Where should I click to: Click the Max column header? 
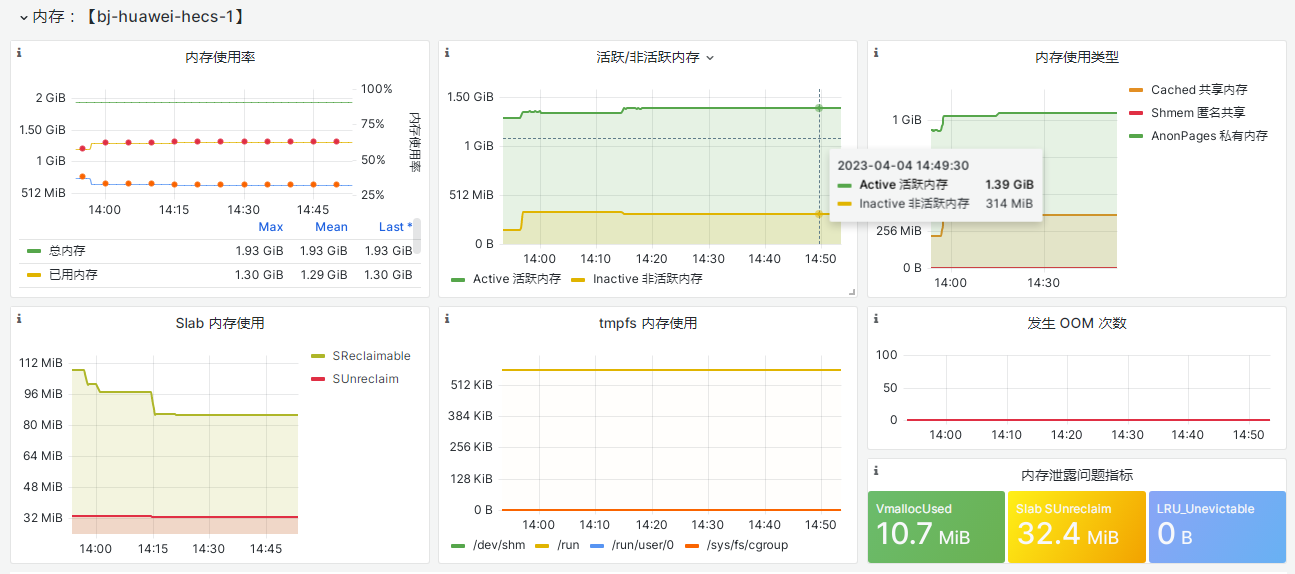[270, 227]
